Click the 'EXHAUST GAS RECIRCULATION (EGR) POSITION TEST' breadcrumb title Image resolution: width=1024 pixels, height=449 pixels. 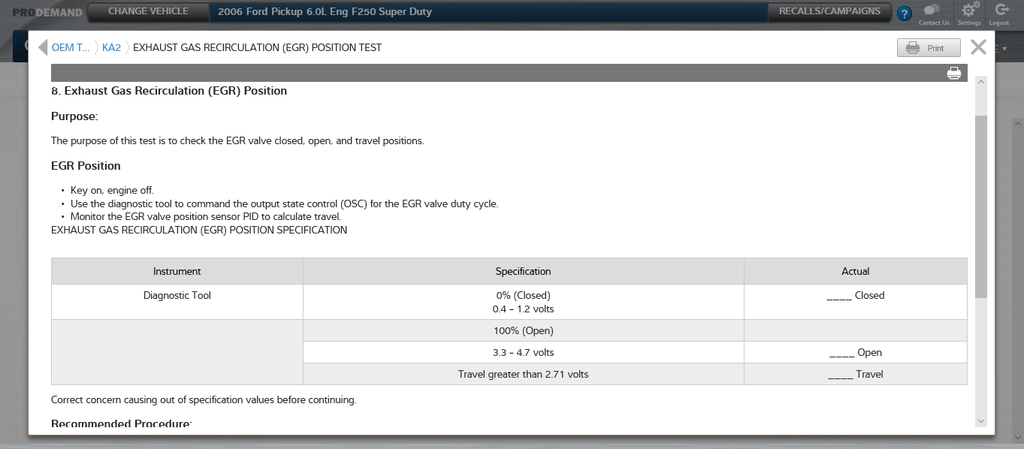coord(257,48)
